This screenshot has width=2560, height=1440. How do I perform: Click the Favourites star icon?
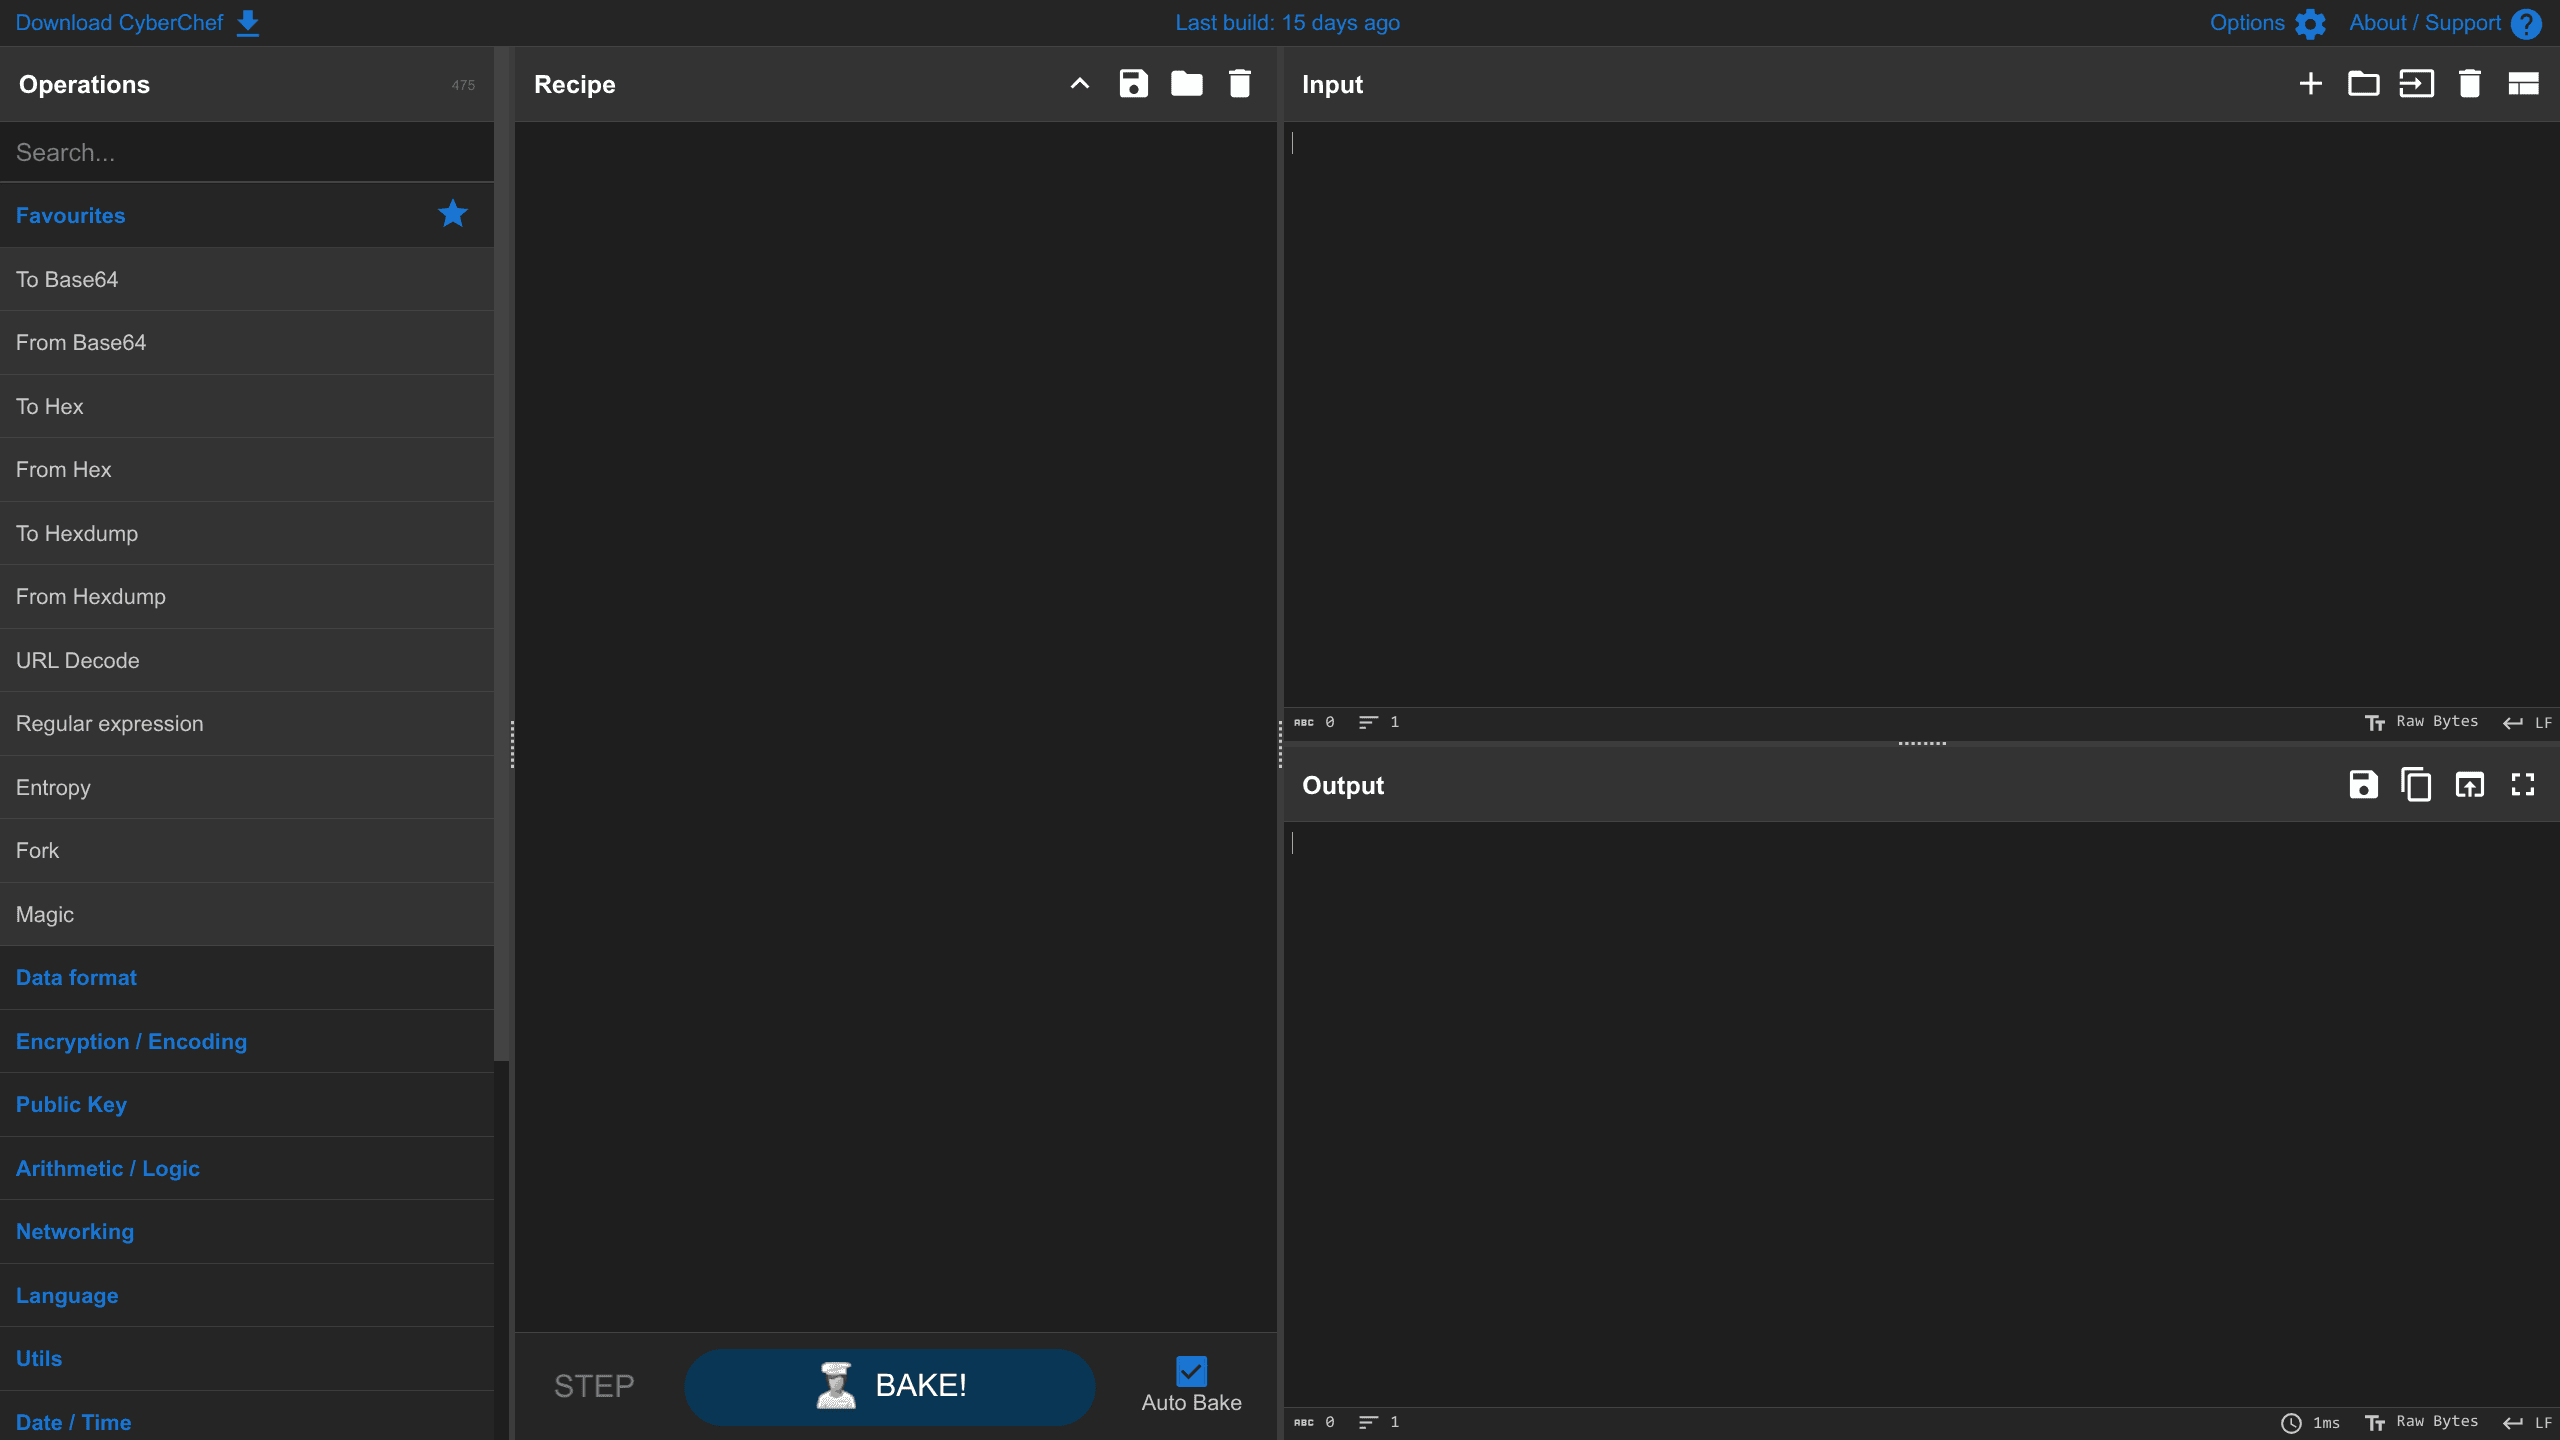[x=453, y=214]
